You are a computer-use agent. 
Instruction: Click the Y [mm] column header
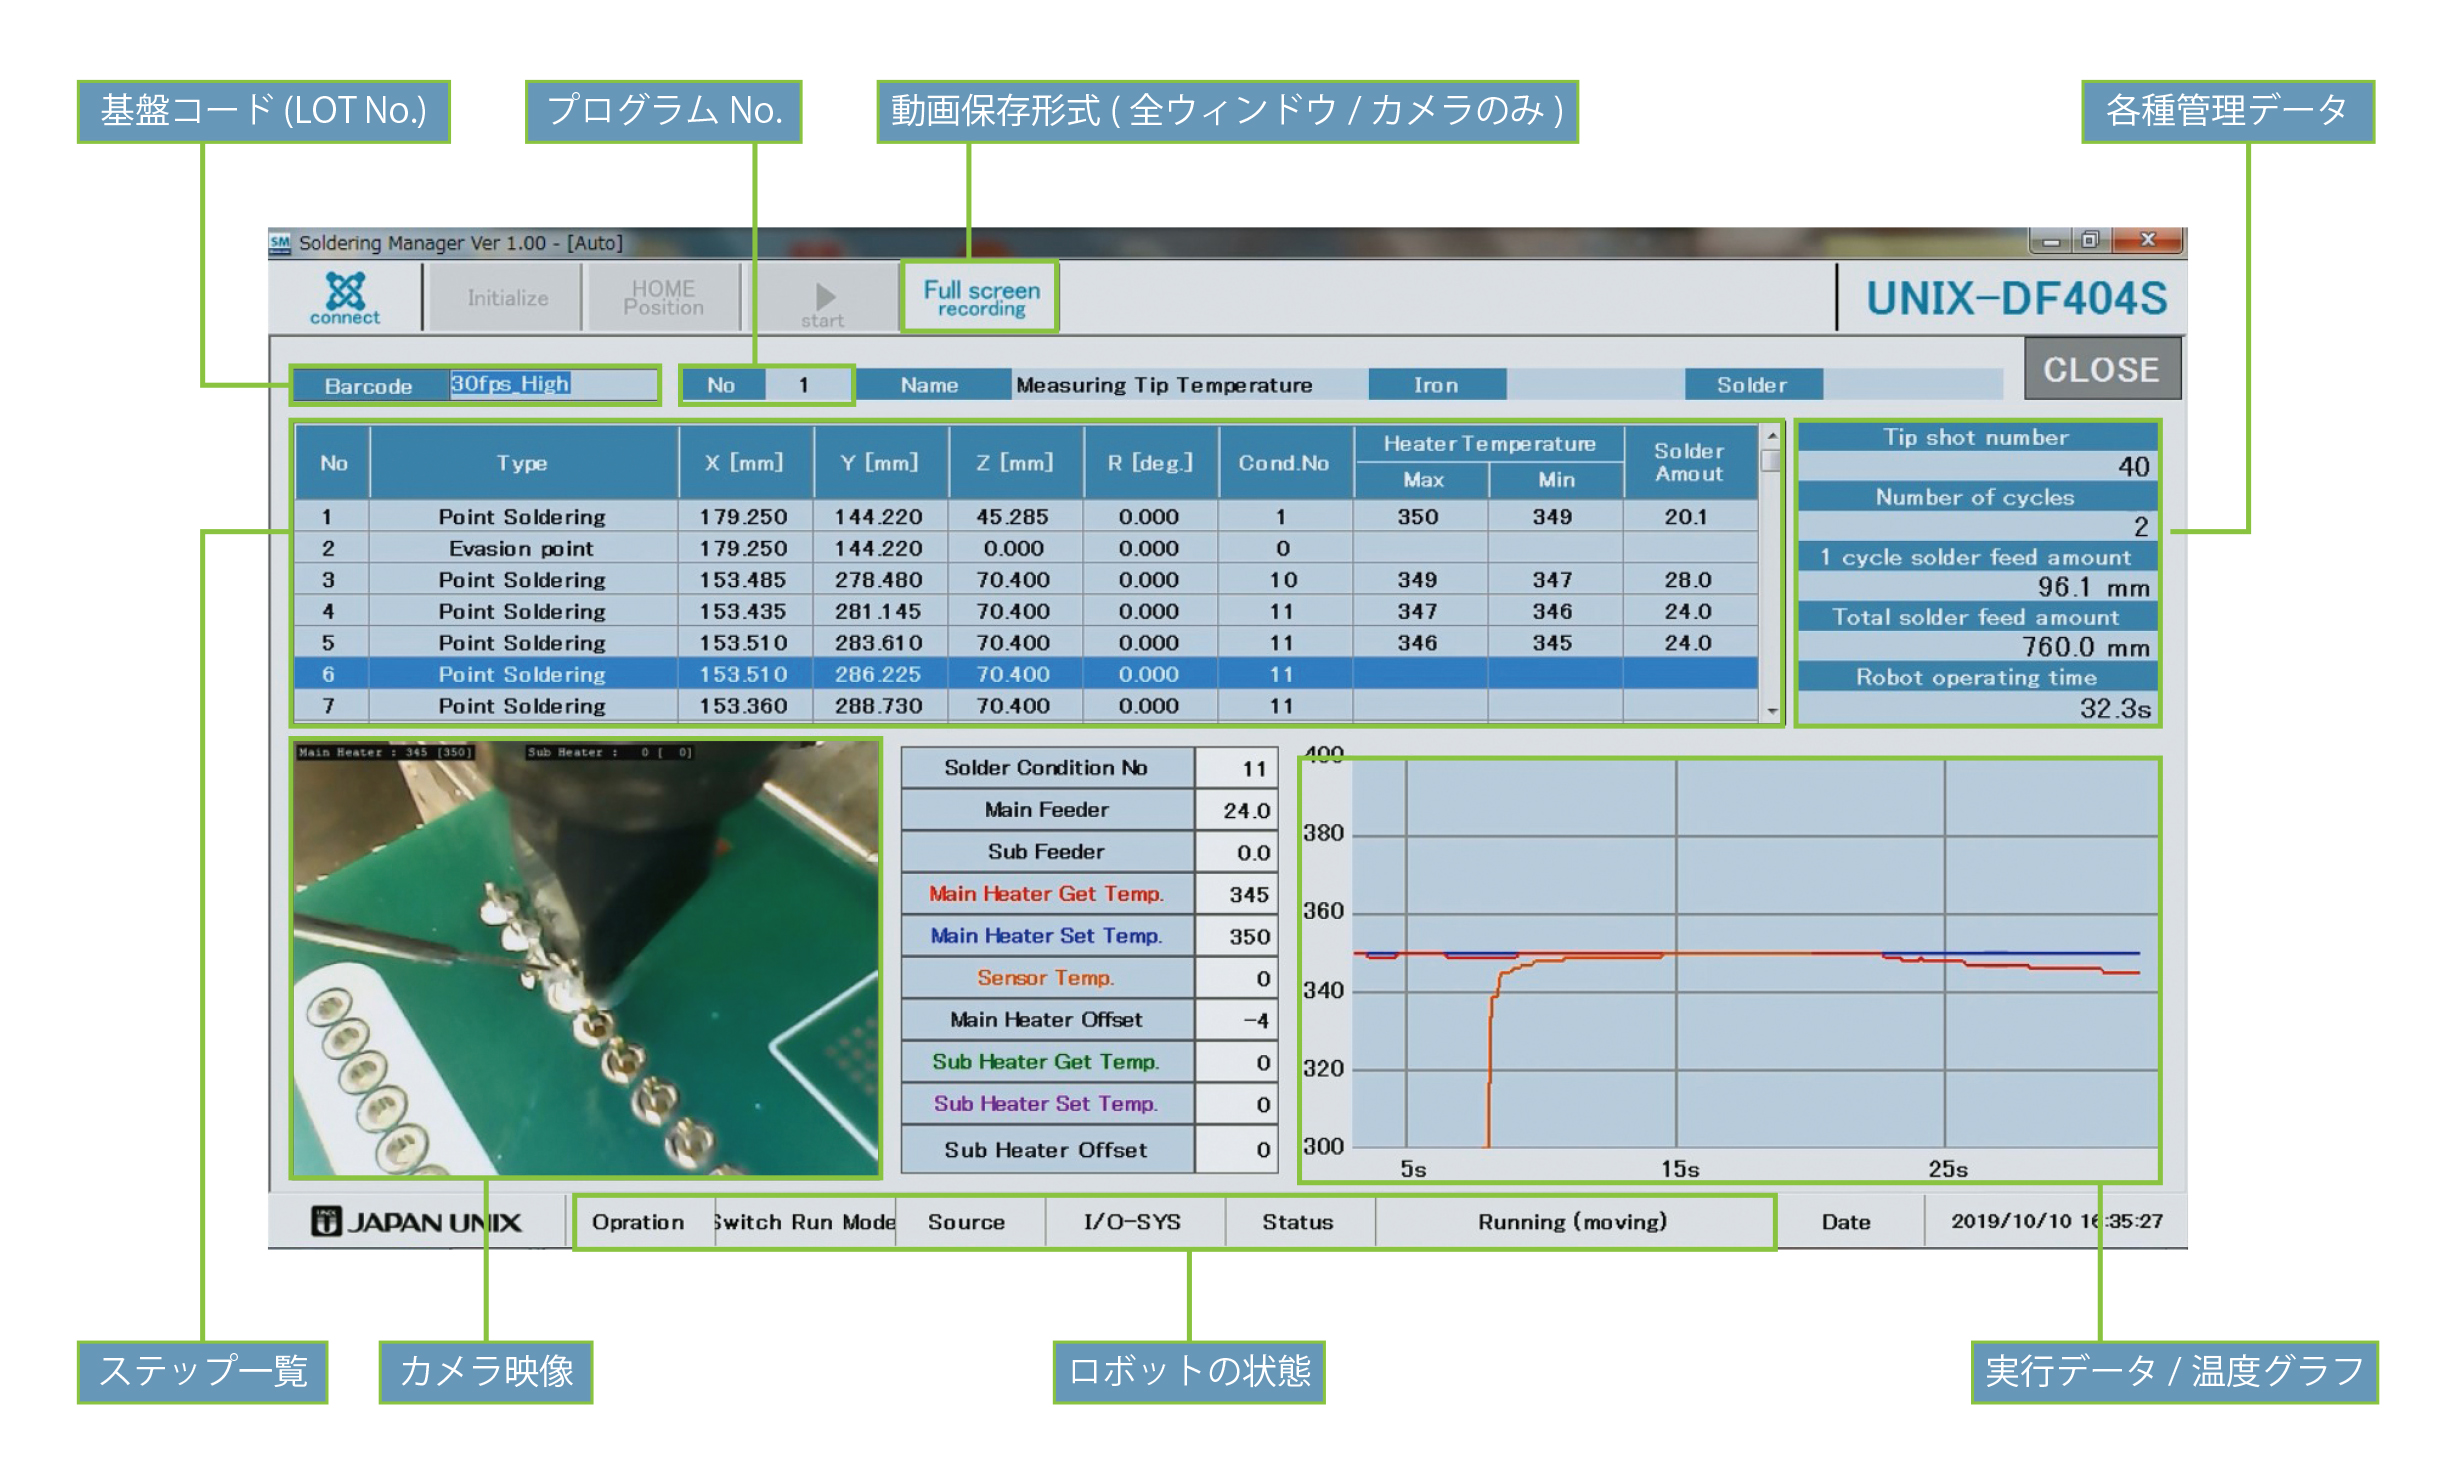[x=880, y=463]
